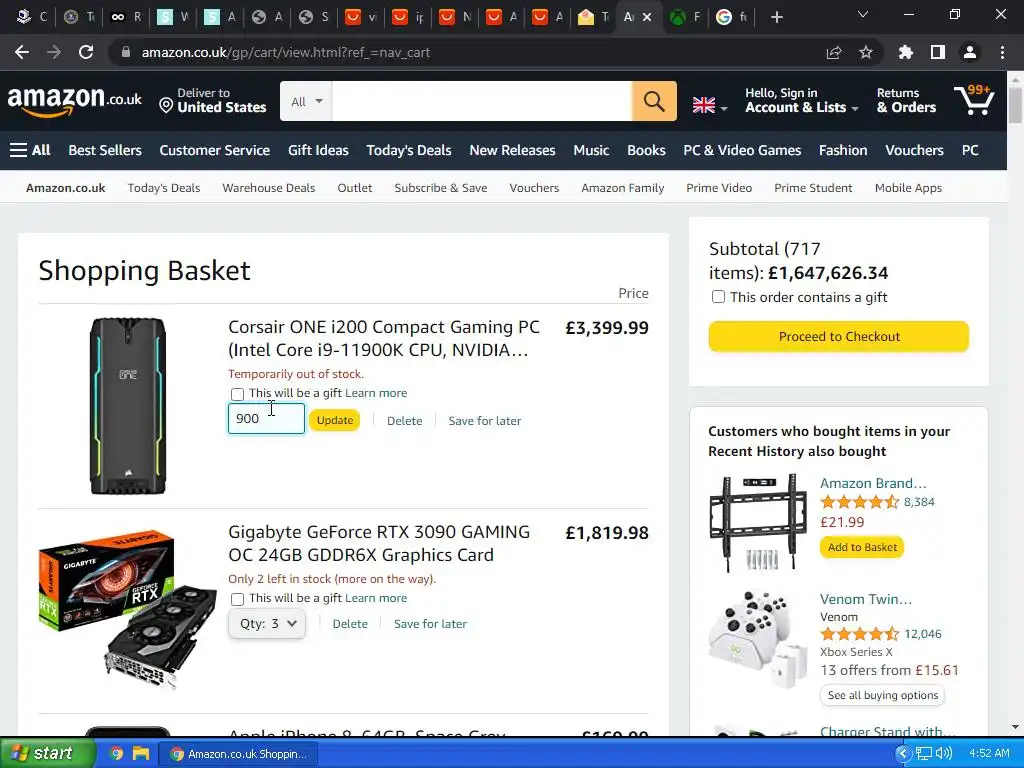Click the network tray icon
1024x768 pixels.
pos(923,754)
